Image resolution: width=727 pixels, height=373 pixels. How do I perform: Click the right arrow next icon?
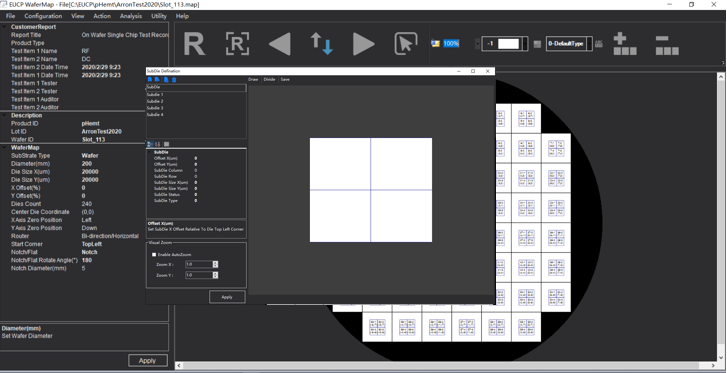click(x=364, y=44)
